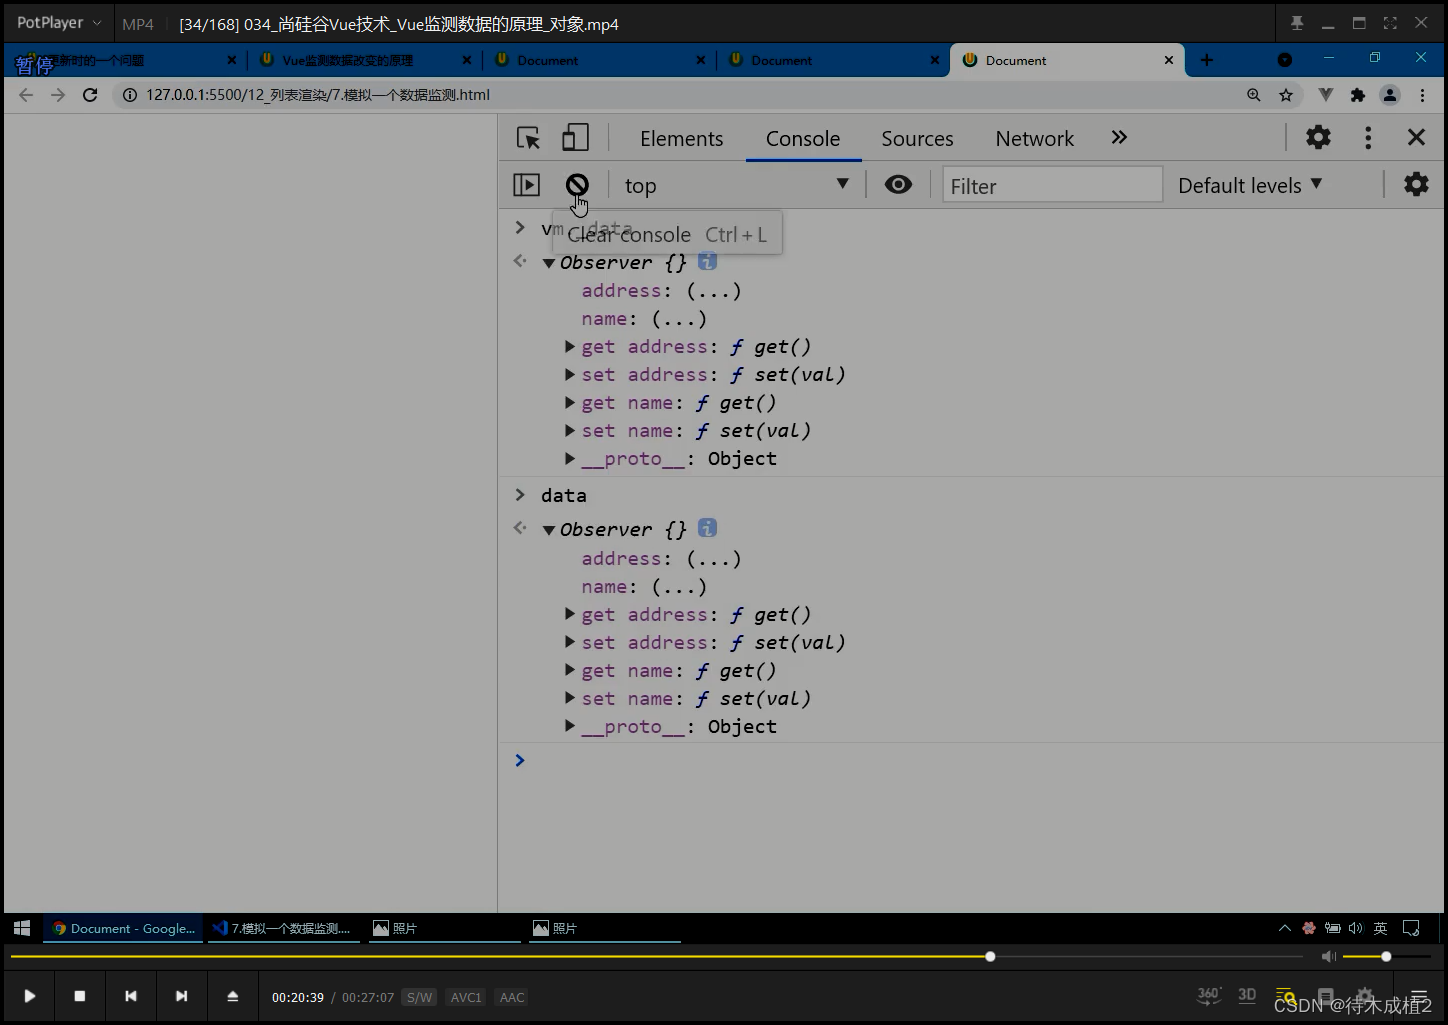Open a new browser tab

[x=1207, y=60]
